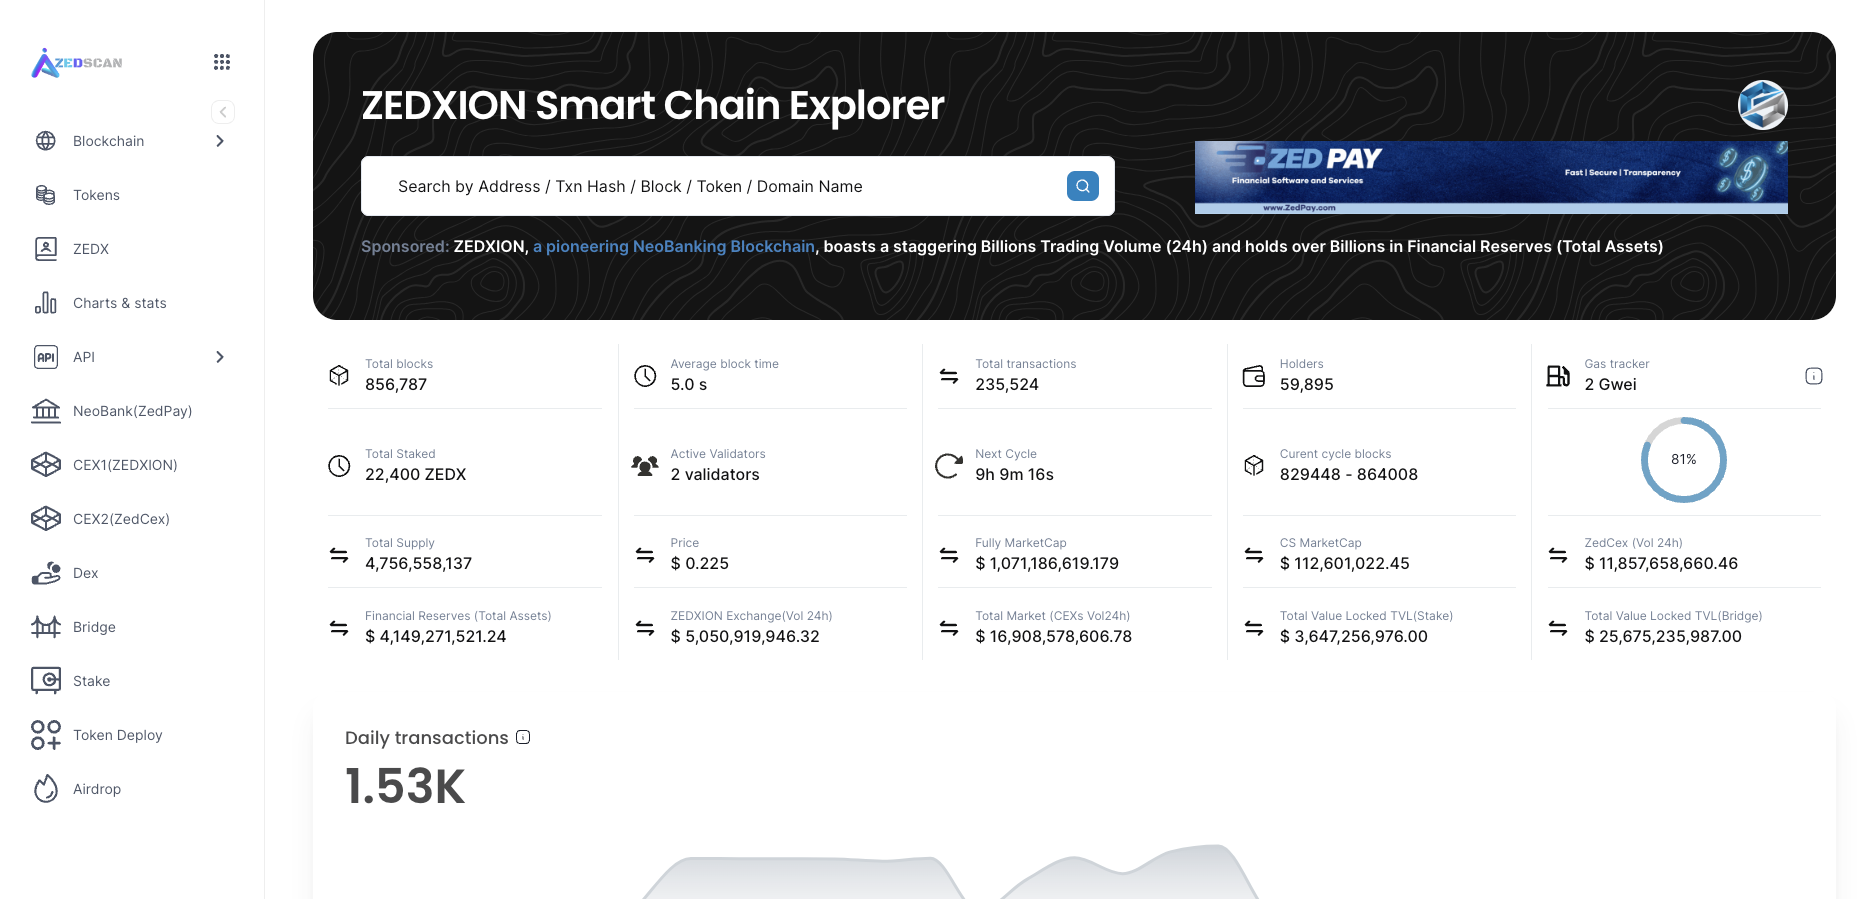Click the API icon in sidebar

(46, 357)
